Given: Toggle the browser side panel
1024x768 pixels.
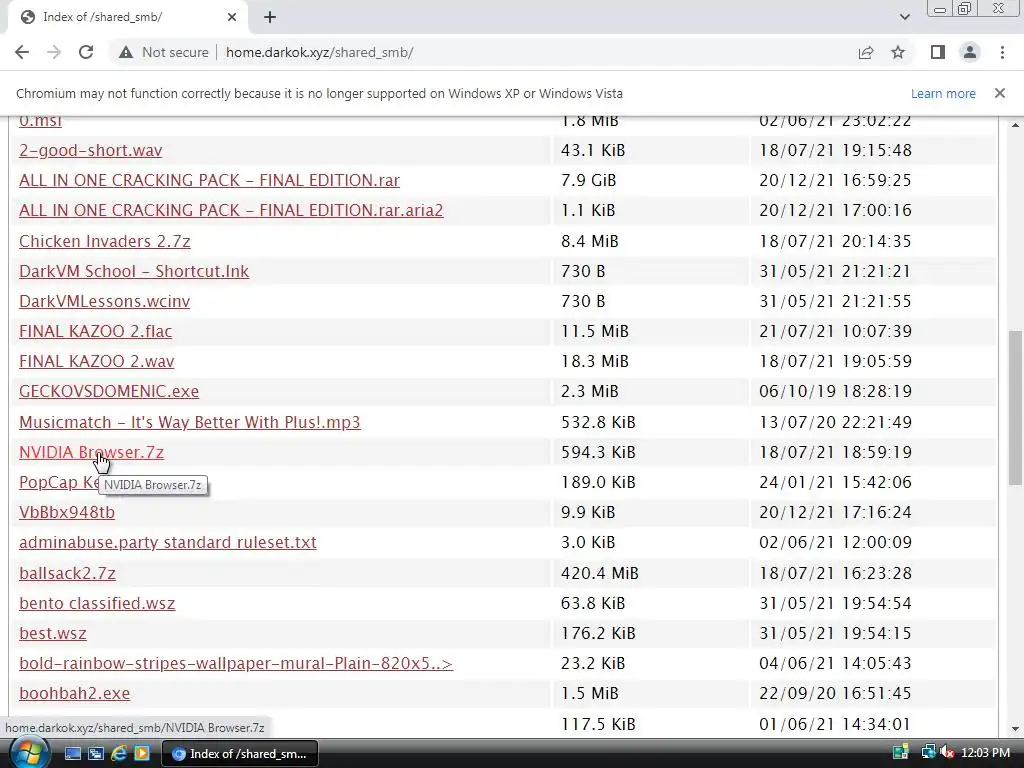Looking at the screenshot, I should [x=938, y=52].
